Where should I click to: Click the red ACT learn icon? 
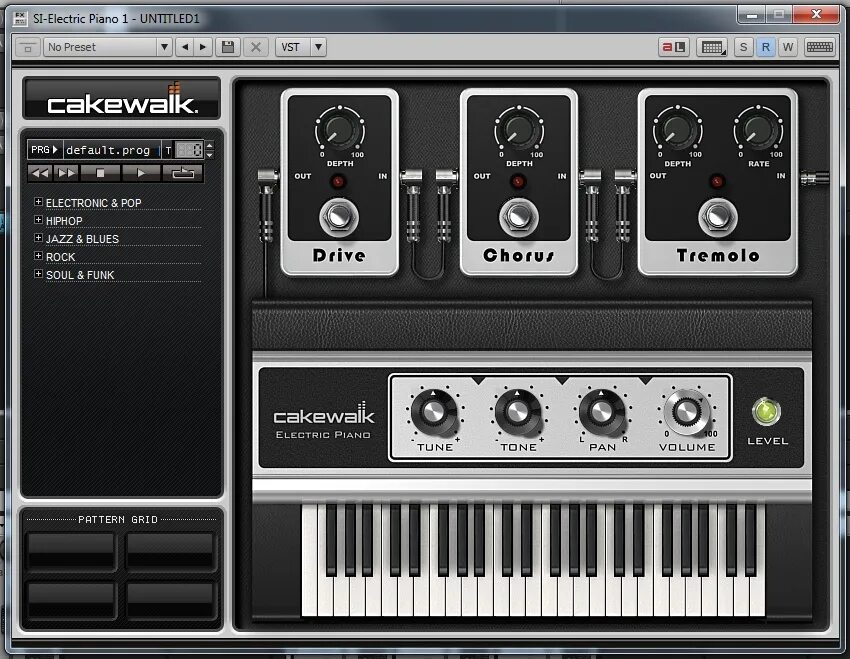click(673, 47)
